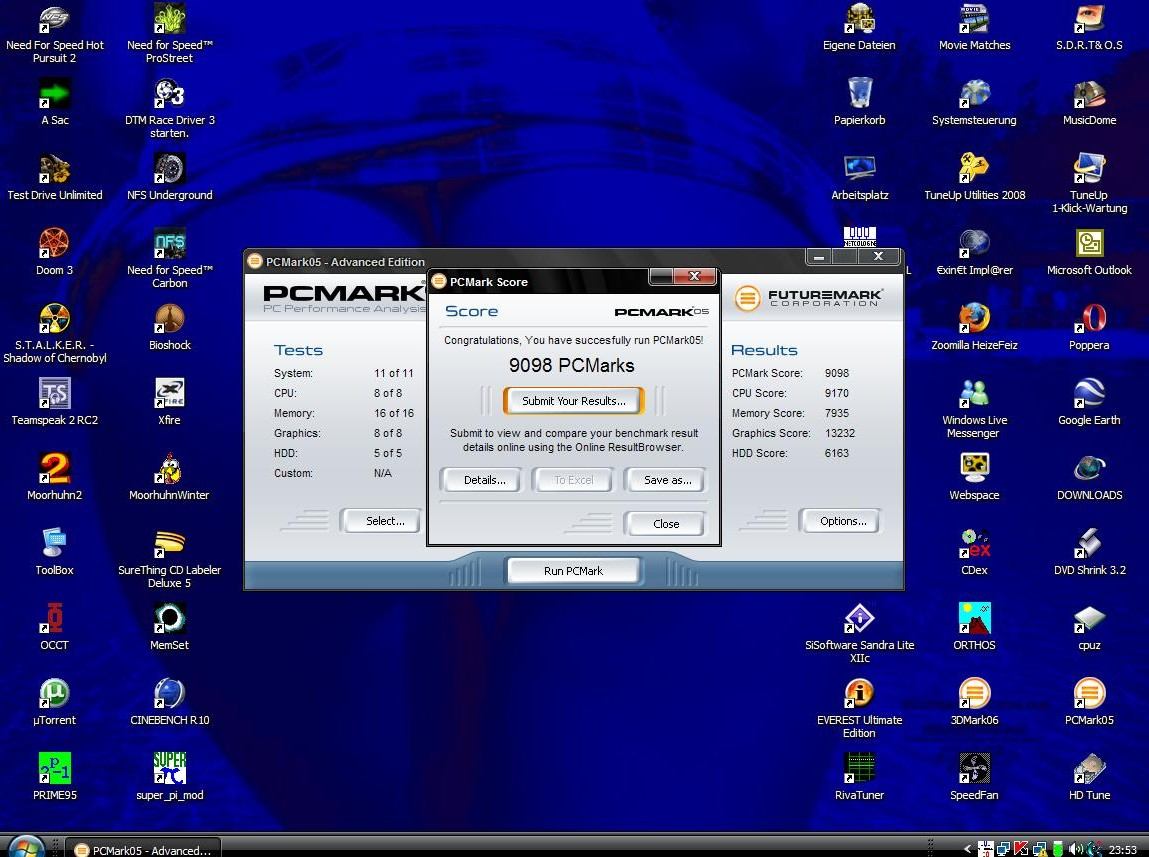Launch MoorhuhnWinter icon
1149x857 pixels.
pyautogui.click(x=169, y=469)
